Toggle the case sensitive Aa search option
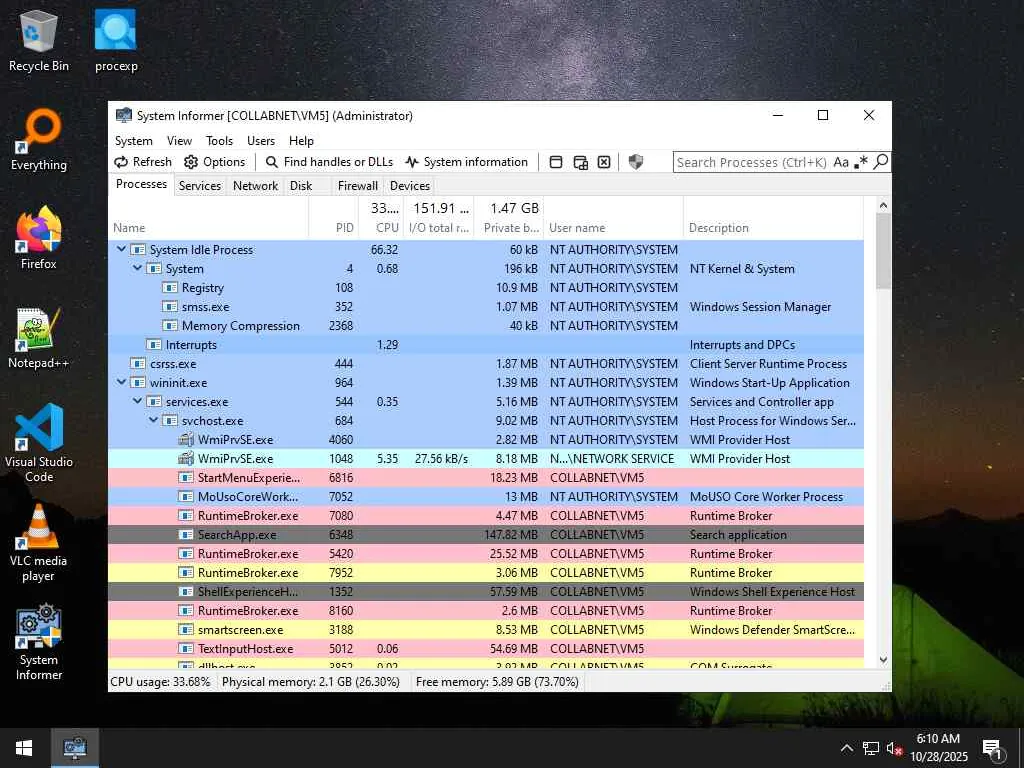 [840, 162]
